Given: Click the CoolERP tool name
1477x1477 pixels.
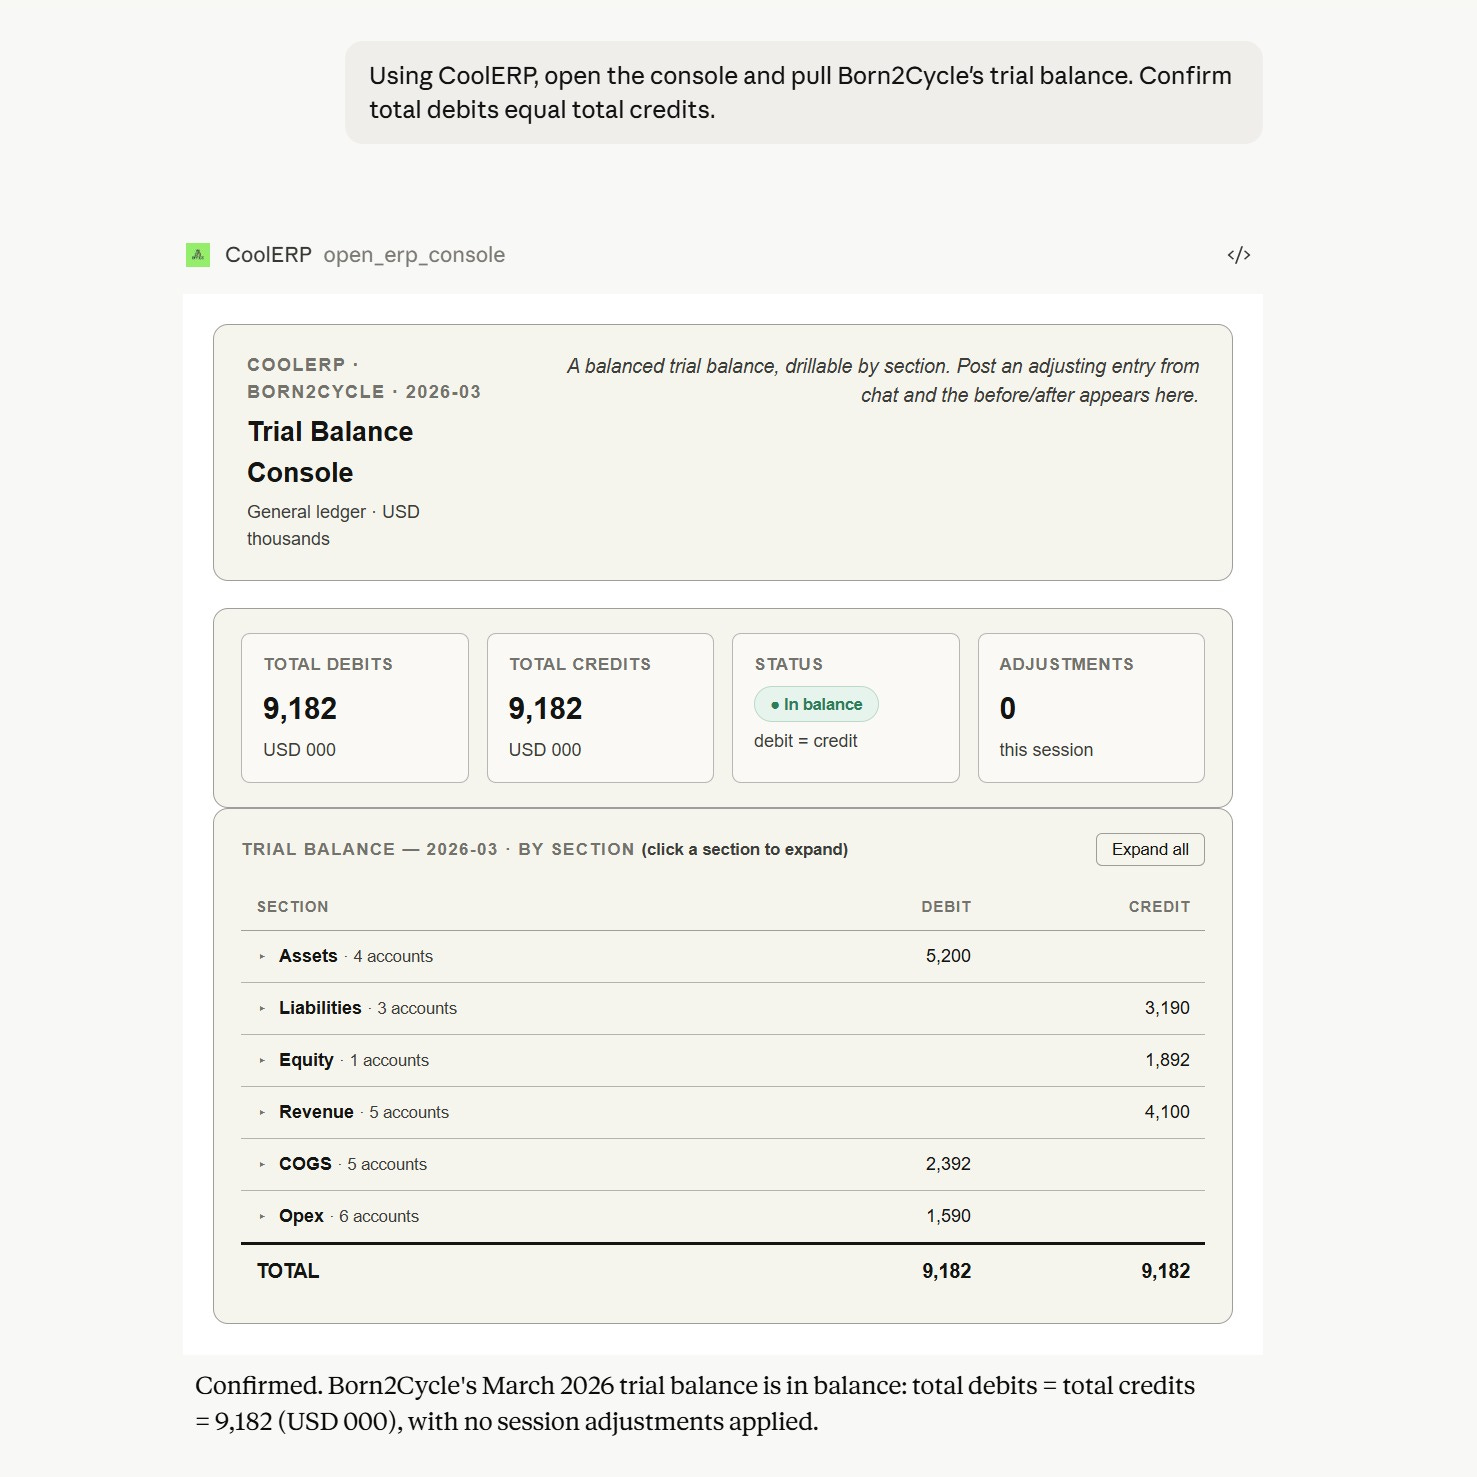Looking at the screenshot, I should [268, 255].
